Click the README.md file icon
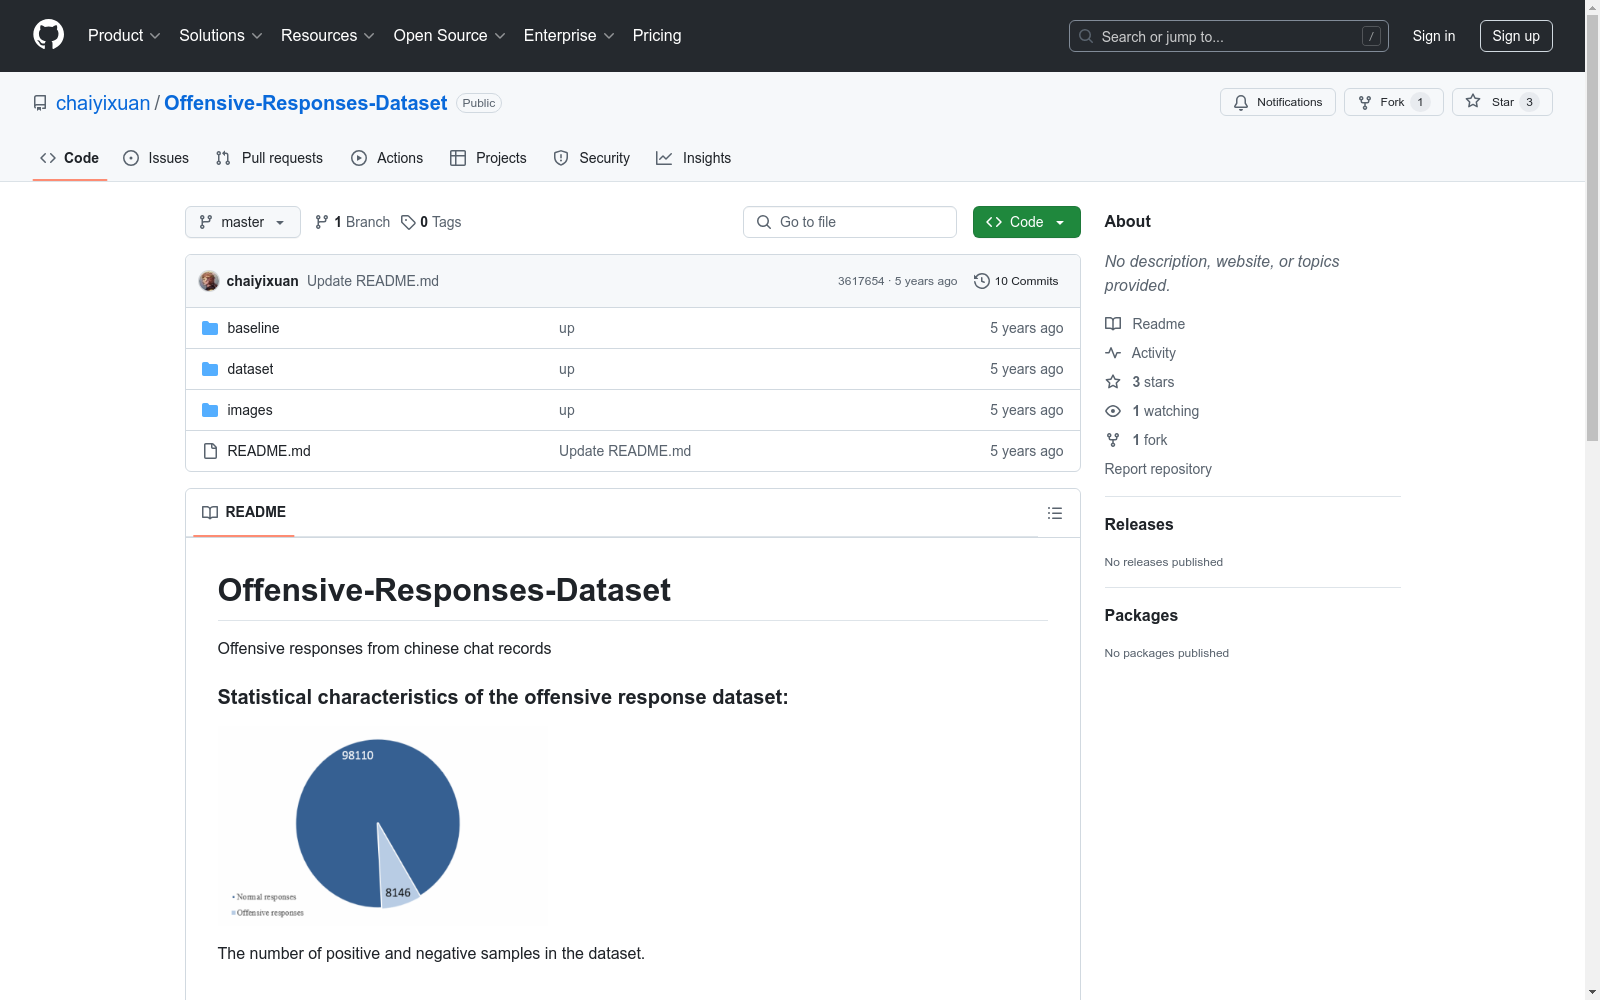Image resolution: width=1600 pixels, height=1000 pixels. (x=210, y=451)
